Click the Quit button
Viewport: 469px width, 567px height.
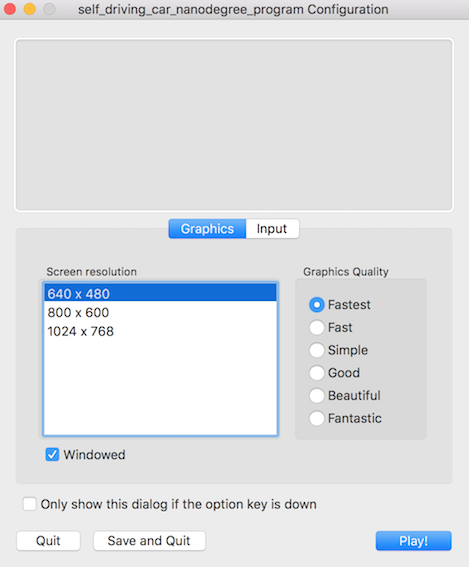tap(48, 541)
